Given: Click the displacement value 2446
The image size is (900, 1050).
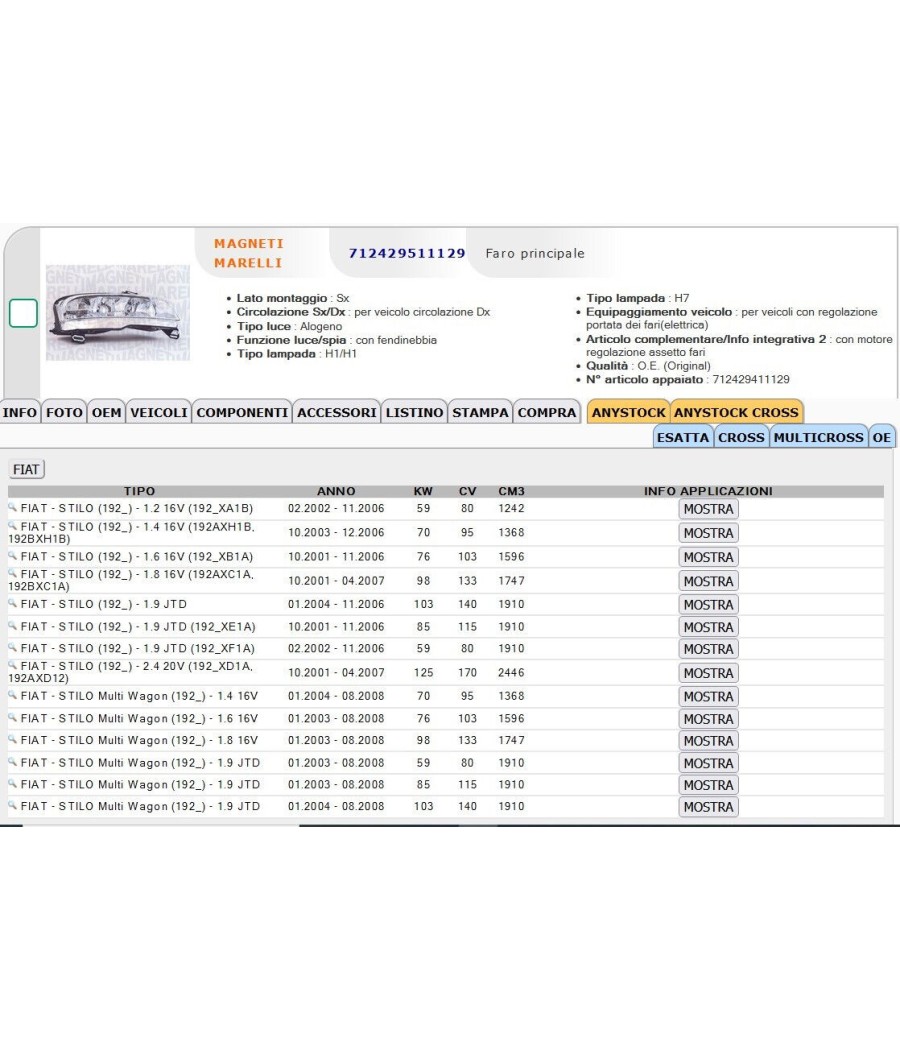Looking at the screenshot, I should click(x=511, y=672).
